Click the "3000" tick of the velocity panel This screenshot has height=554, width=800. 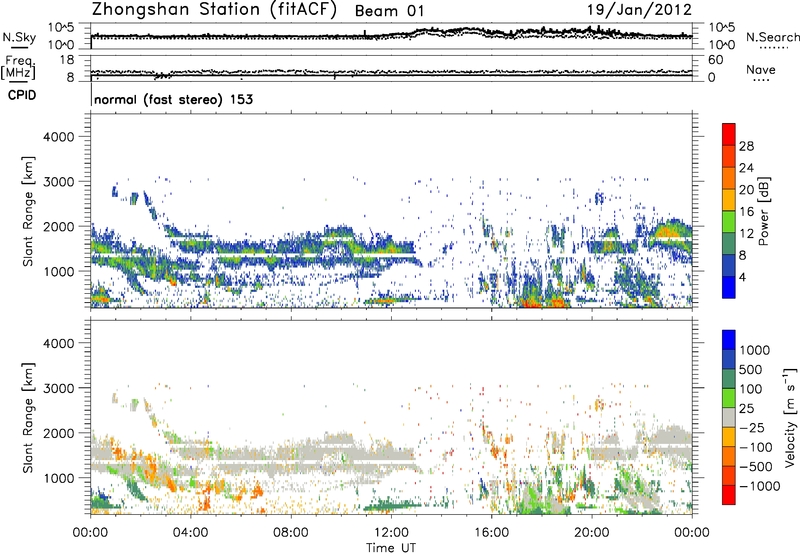pyautogui.click(x=58, y=388)
